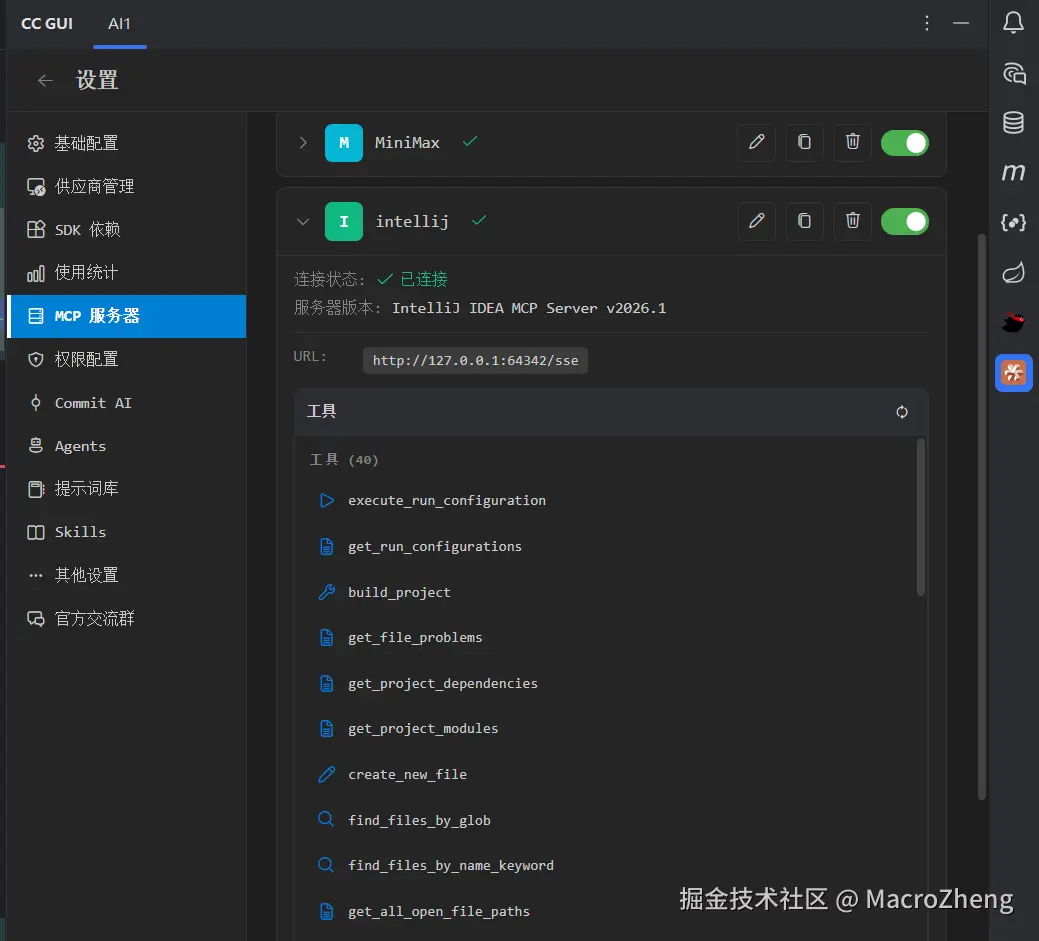Click the server URL field
This screenshot has width=1039, height=941.
[475, 360]
